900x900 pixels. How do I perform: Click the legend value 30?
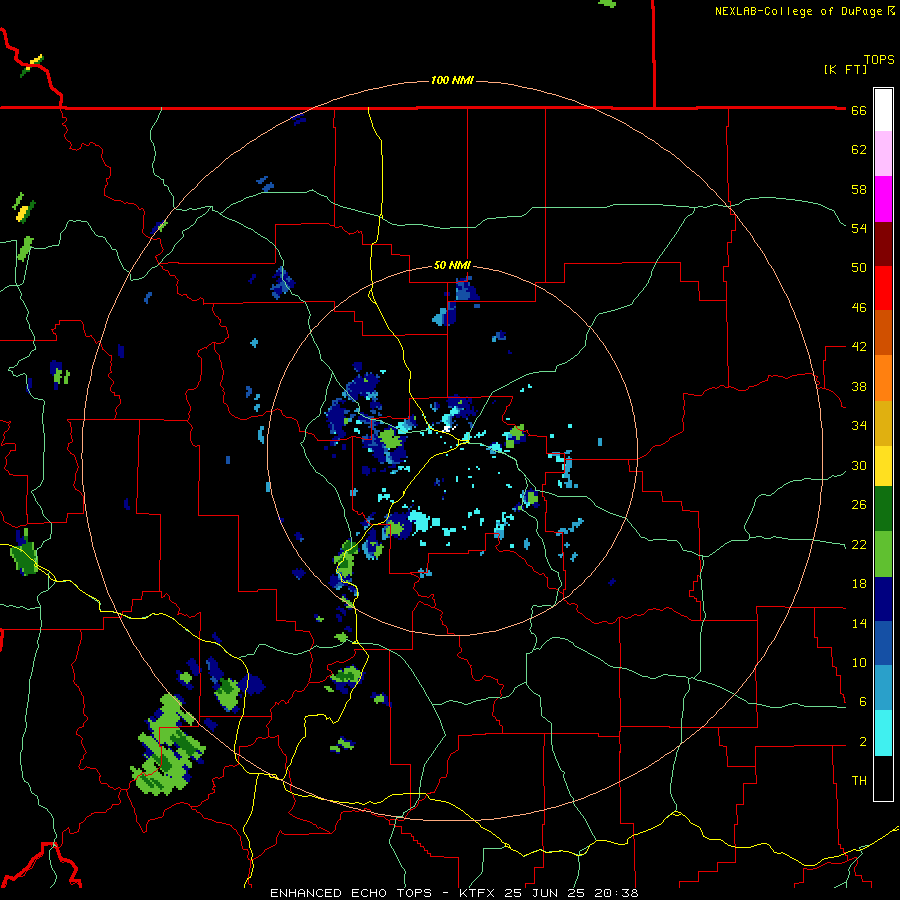[x=859, y=465]
